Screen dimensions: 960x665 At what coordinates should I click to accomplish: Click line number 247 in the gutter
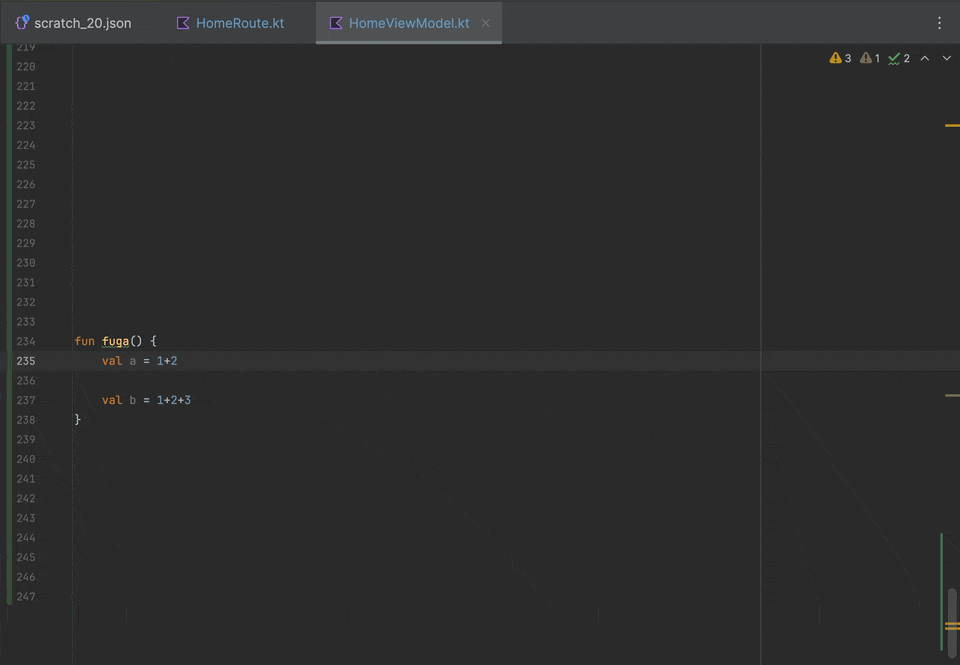[x=26, y=596]
